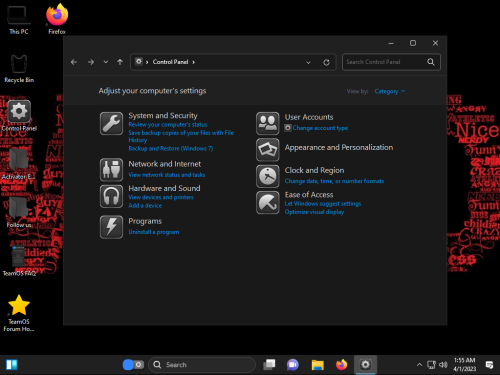Open the Clock and Region clock icon
This screenshot has width=500, height=375.
click(267, 176)
